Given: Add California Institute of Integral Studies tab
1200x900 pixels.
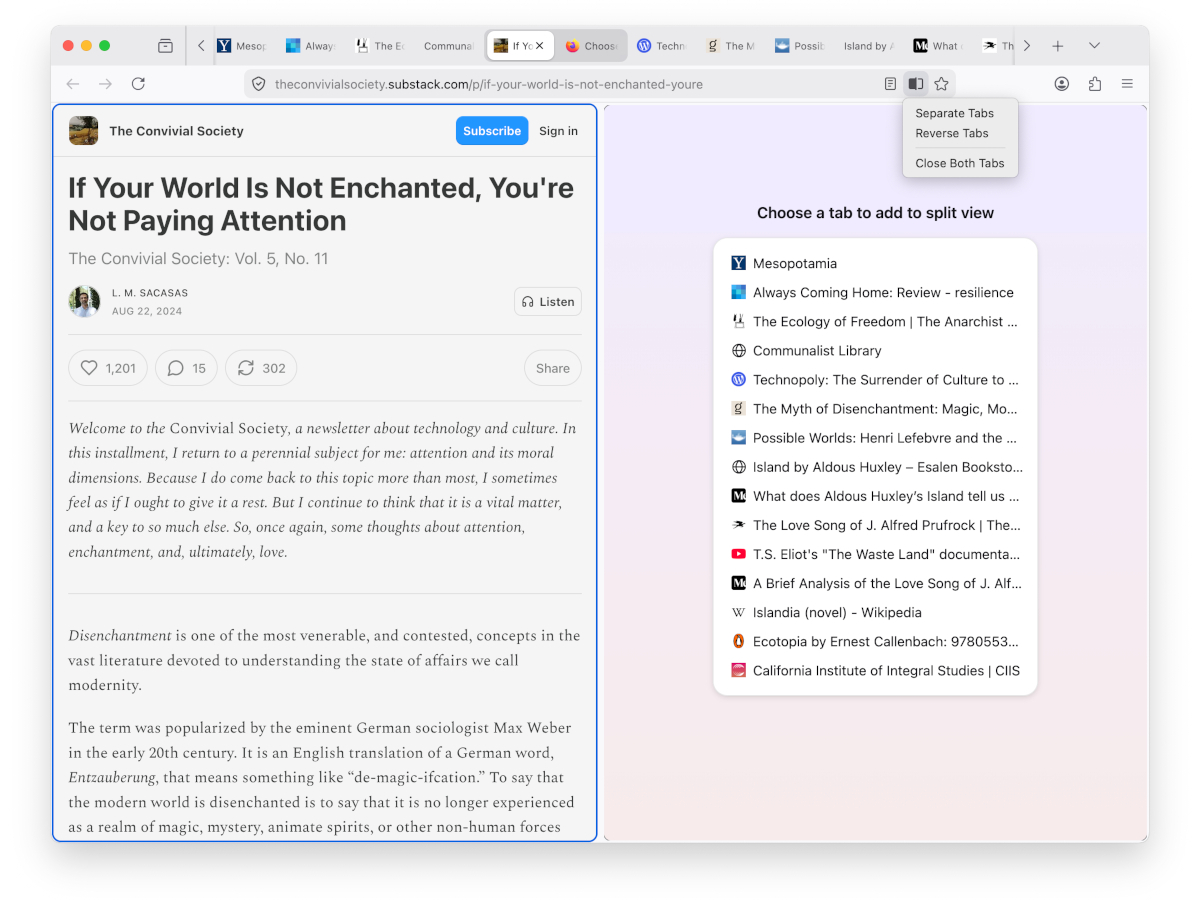Looking at the screenshot, I should tap(875, 670).
